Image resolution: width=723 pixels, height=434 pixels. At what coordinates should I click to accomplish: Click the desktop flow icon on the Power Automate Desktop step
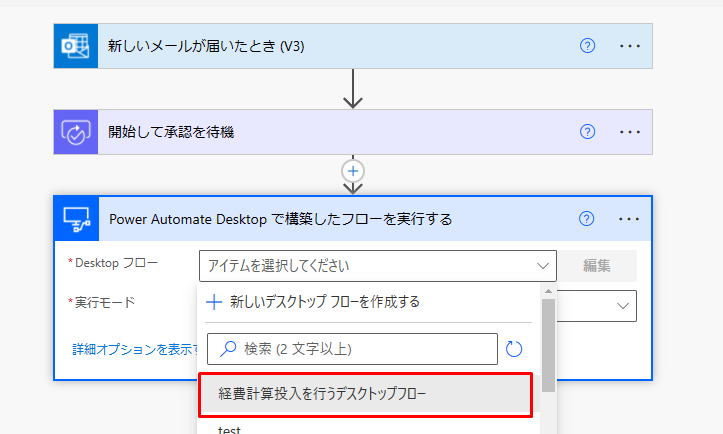(77, 219)
